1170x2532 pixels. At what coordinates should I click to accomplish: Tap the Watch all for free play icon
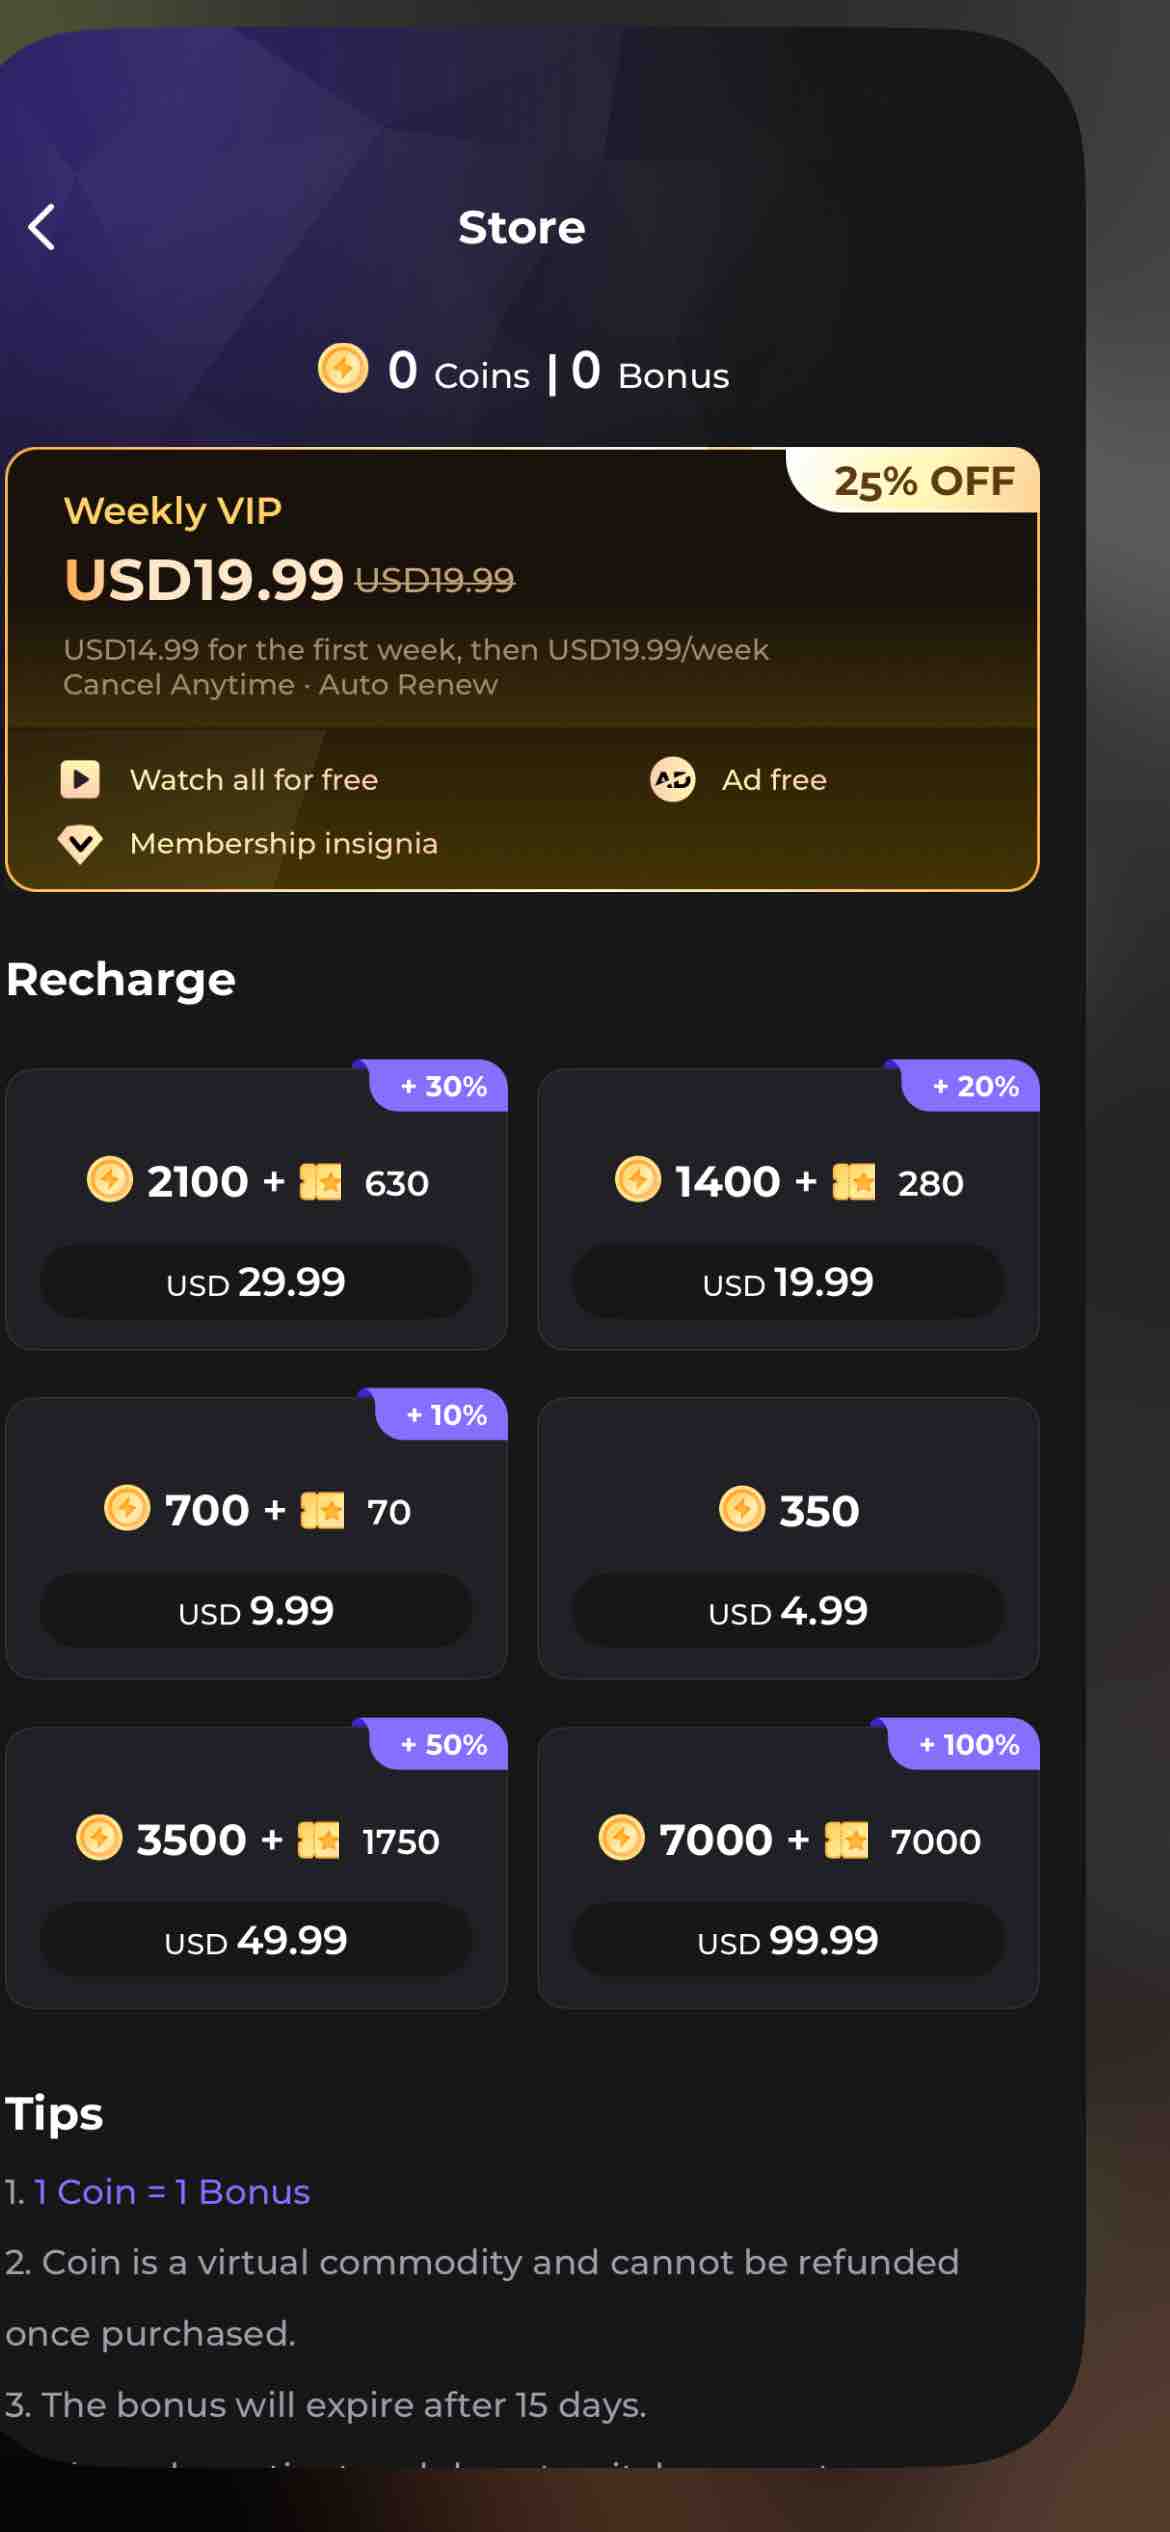80,779
